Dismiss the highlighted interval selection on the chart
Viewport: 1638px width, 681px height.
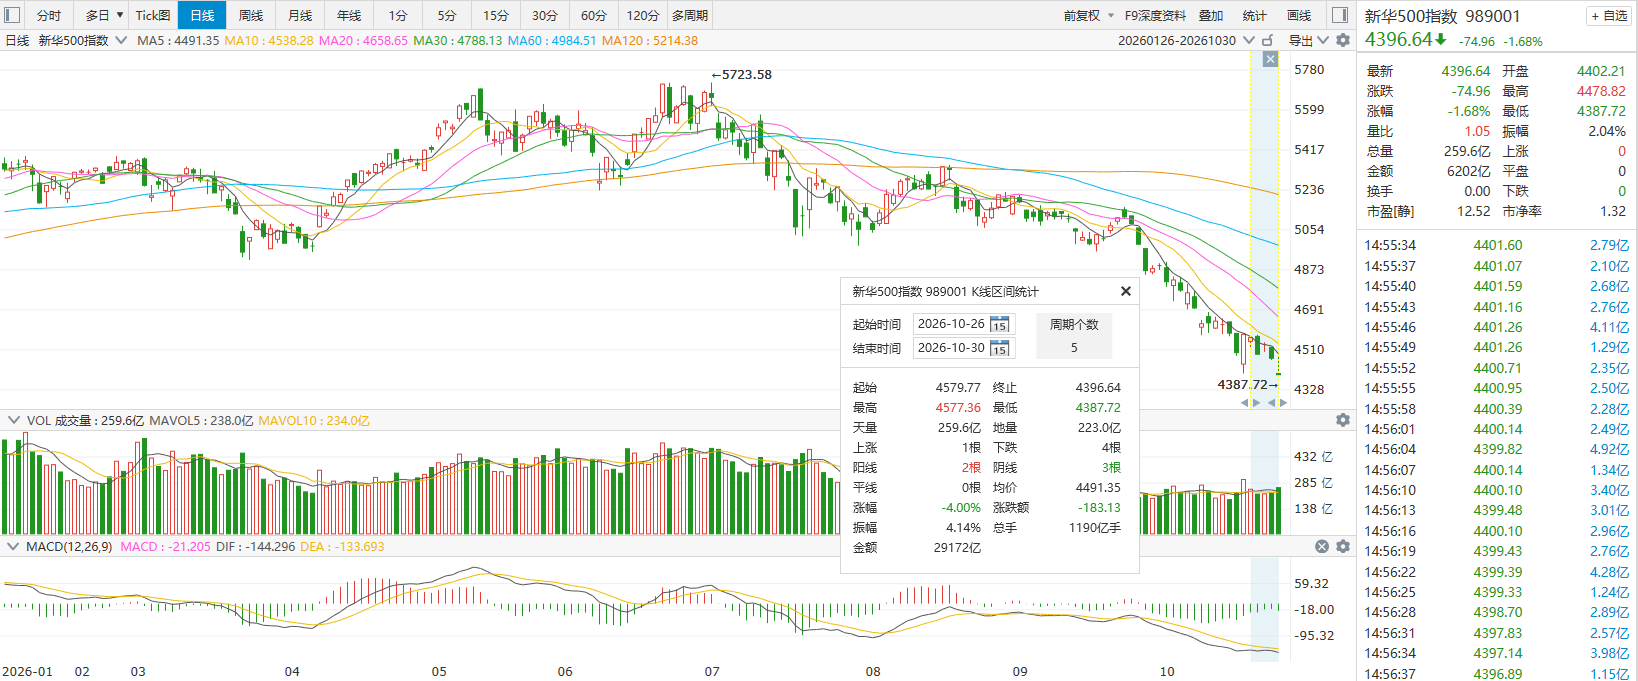1270,59
